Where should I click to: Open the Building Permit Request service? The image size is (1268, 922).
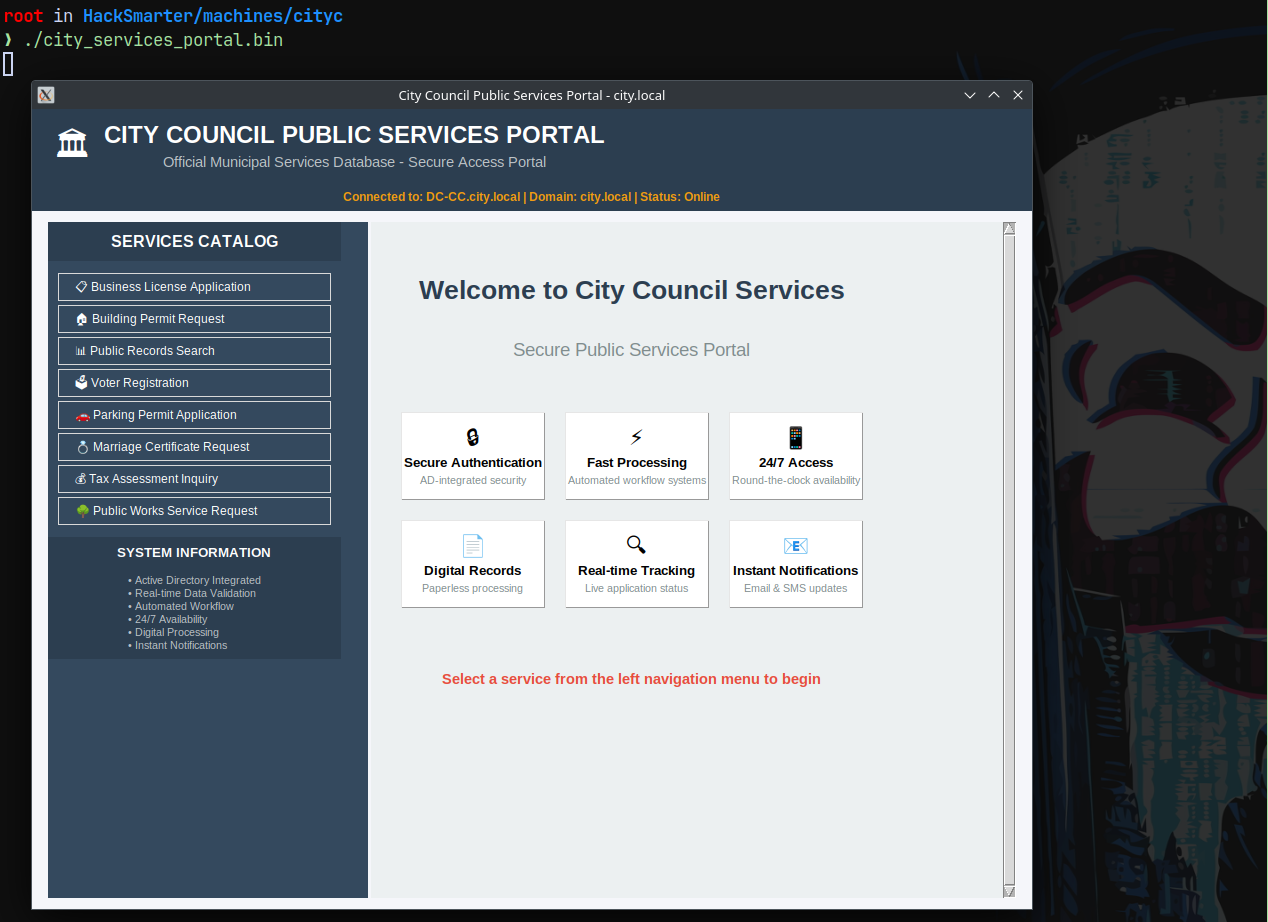[194, 319]
